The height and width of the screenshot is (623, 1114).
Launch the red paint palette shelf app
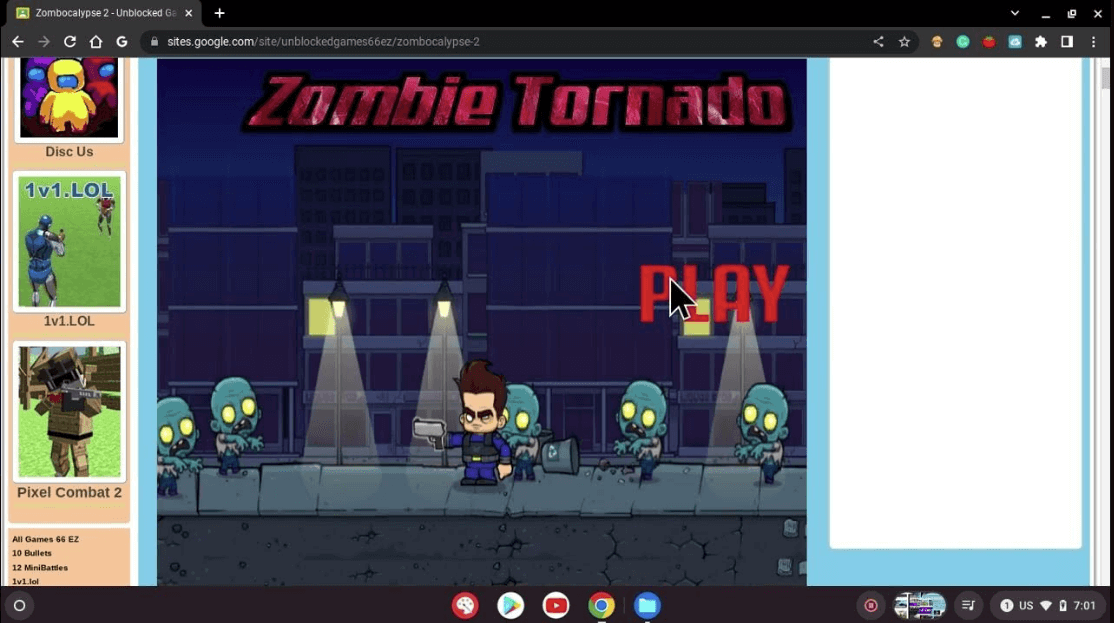pos(465,605)
